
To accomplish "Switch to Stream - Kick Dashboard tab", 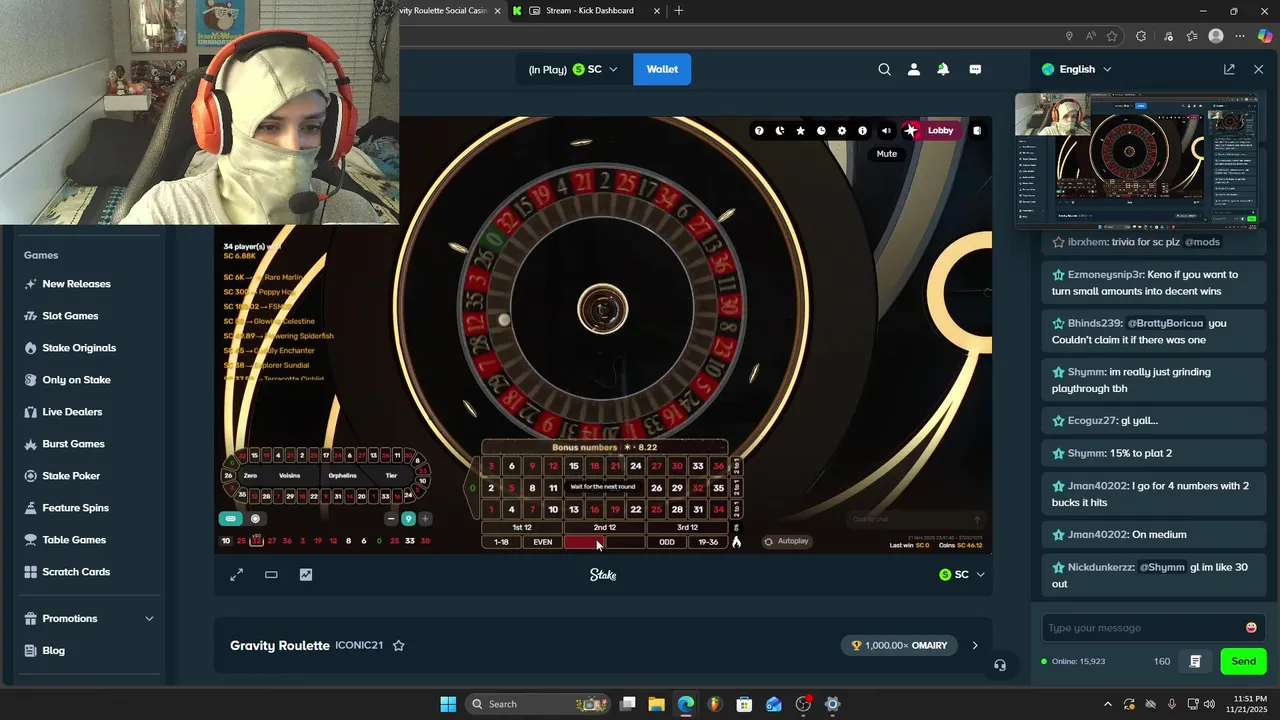I will pyautogui.click(x=589, y=11).
